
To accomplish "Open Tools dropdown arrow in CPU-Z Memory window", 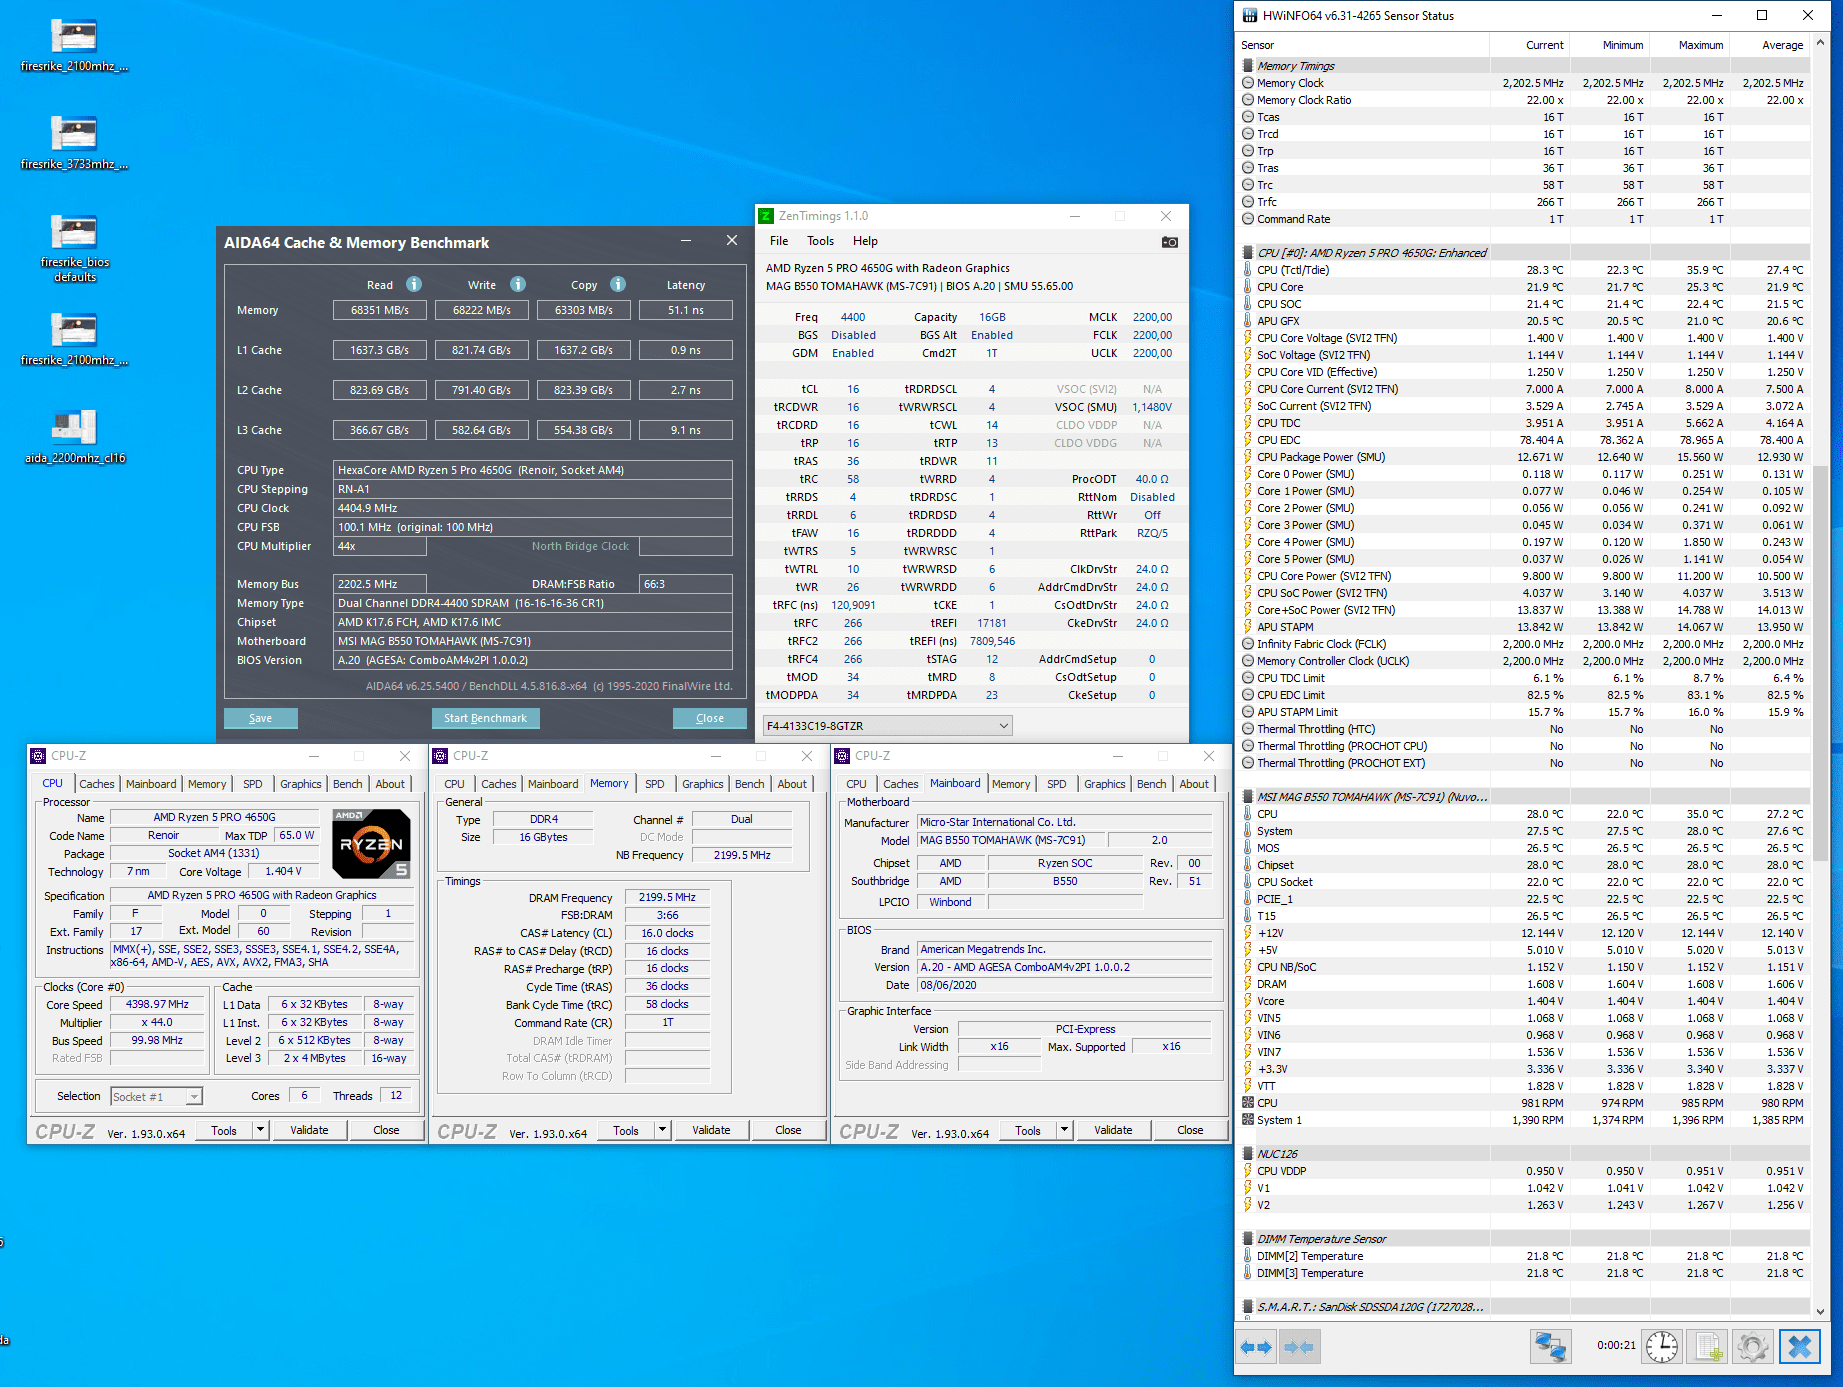I will tap(662, 1130).
